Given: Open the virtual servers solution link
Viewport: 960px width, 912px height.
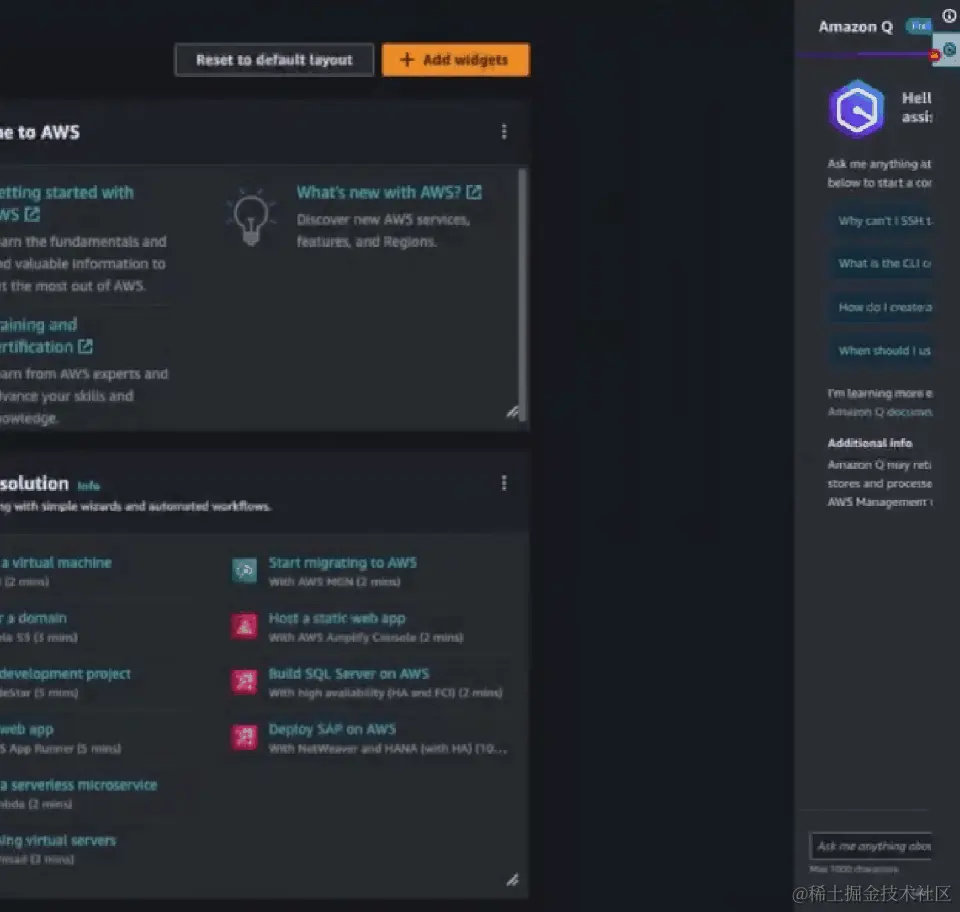Looking at the screenshot, I should tap(58, 841).
